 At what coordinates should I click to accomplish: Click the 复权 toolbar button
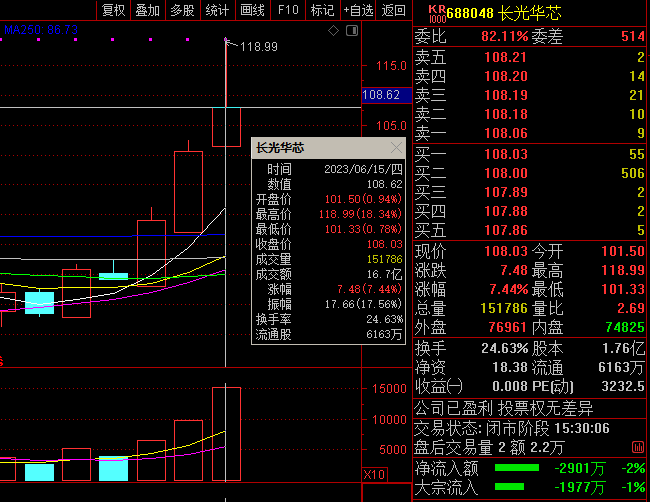tap(113, 10)
